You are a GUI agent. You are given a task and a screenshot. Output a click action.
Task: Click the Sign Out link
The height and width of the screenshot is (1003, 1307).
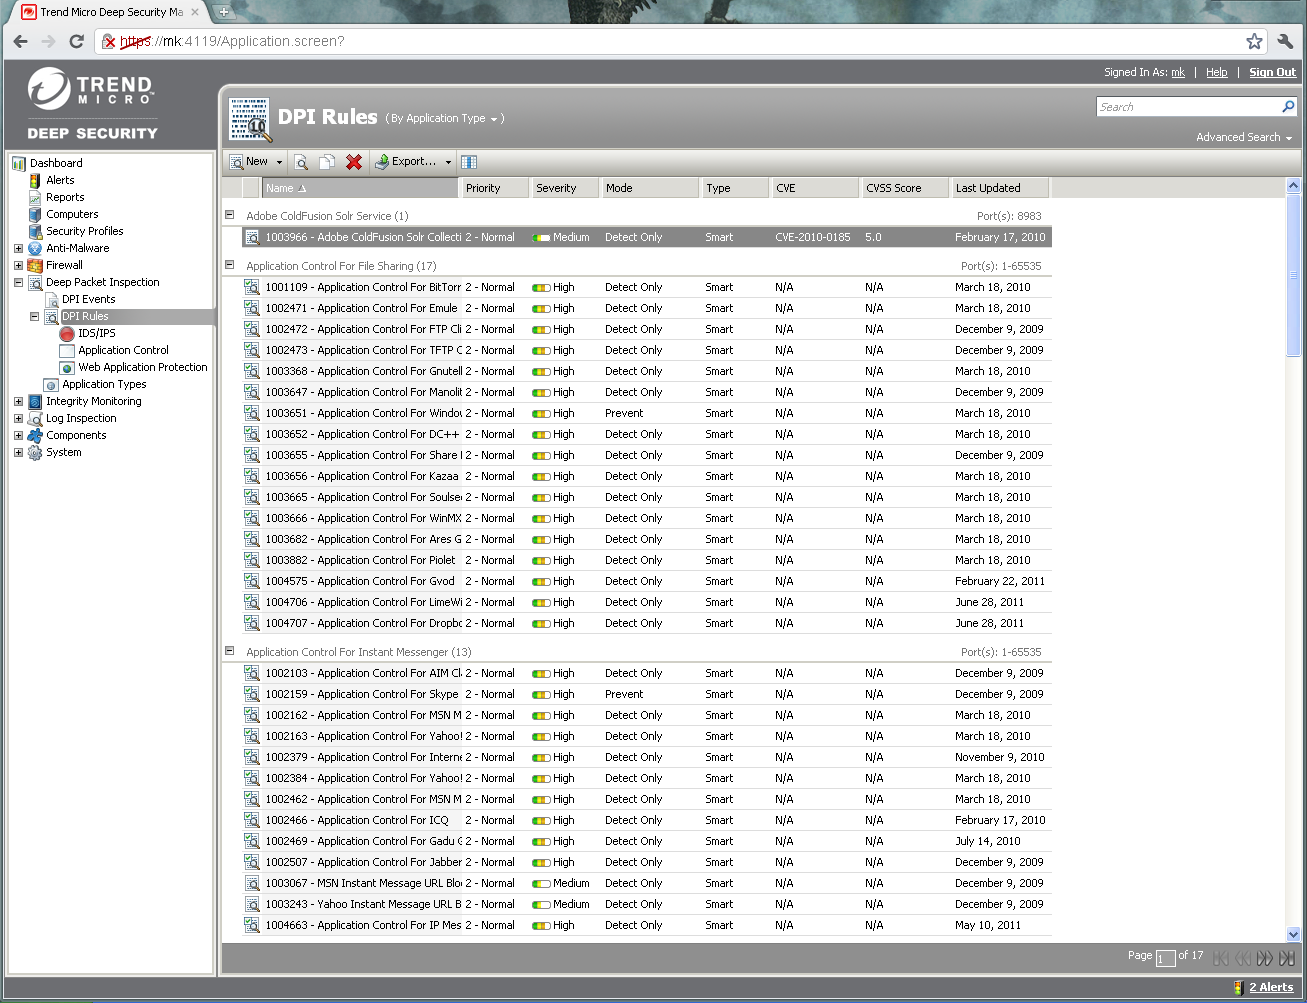(1272, 72)
